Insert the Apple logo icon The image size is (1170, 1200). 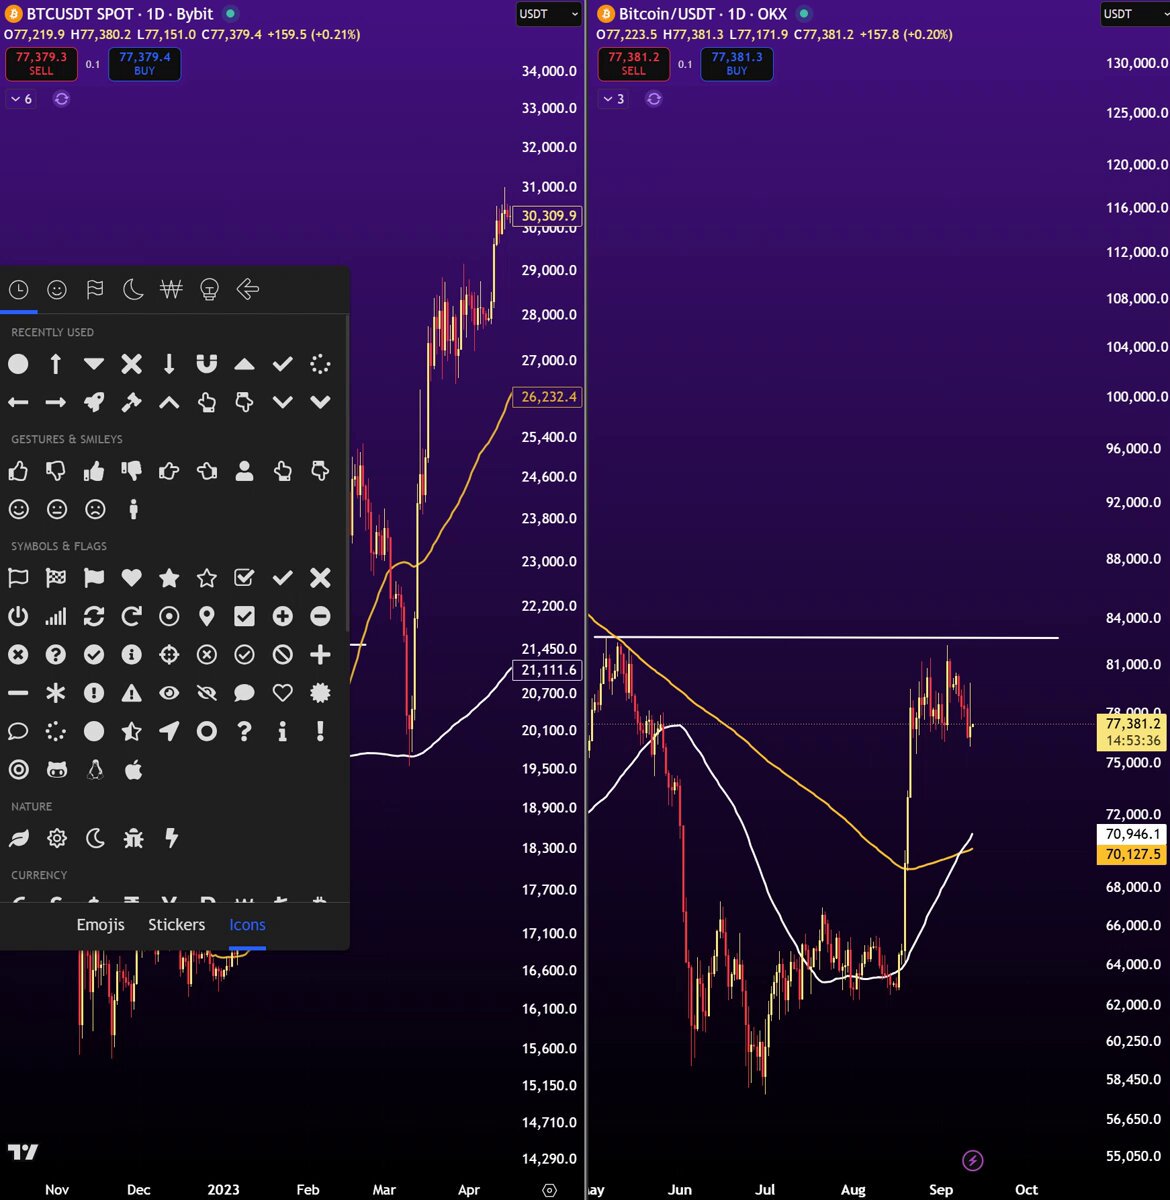[132, 769]
